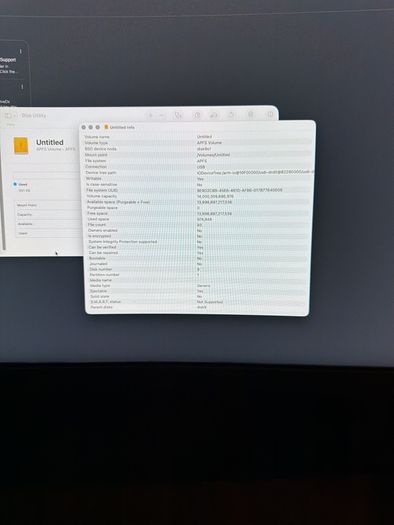
Task: Click the Erase toolbar icon
Action: pos(214,115)
